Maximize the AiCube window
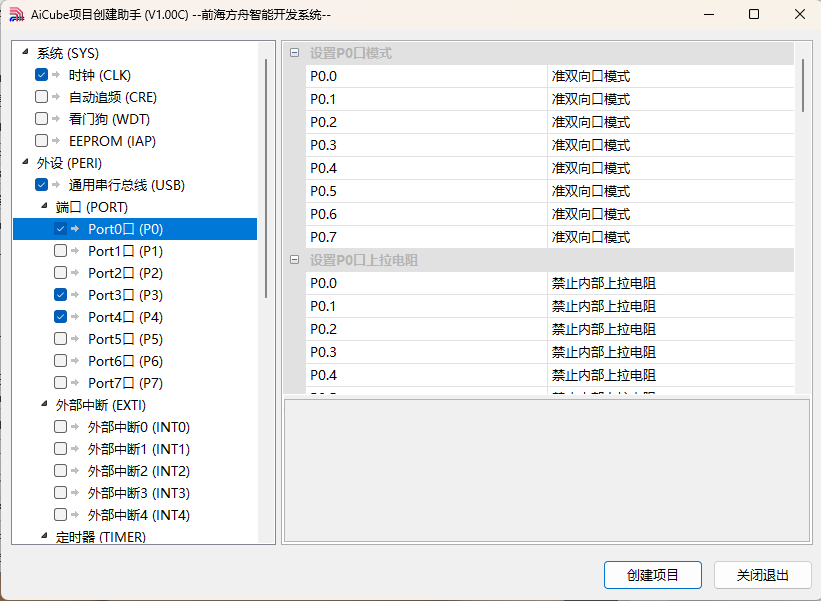Viewport: 821px width, 601px height. pyautogui.click(x=754, y=14)
